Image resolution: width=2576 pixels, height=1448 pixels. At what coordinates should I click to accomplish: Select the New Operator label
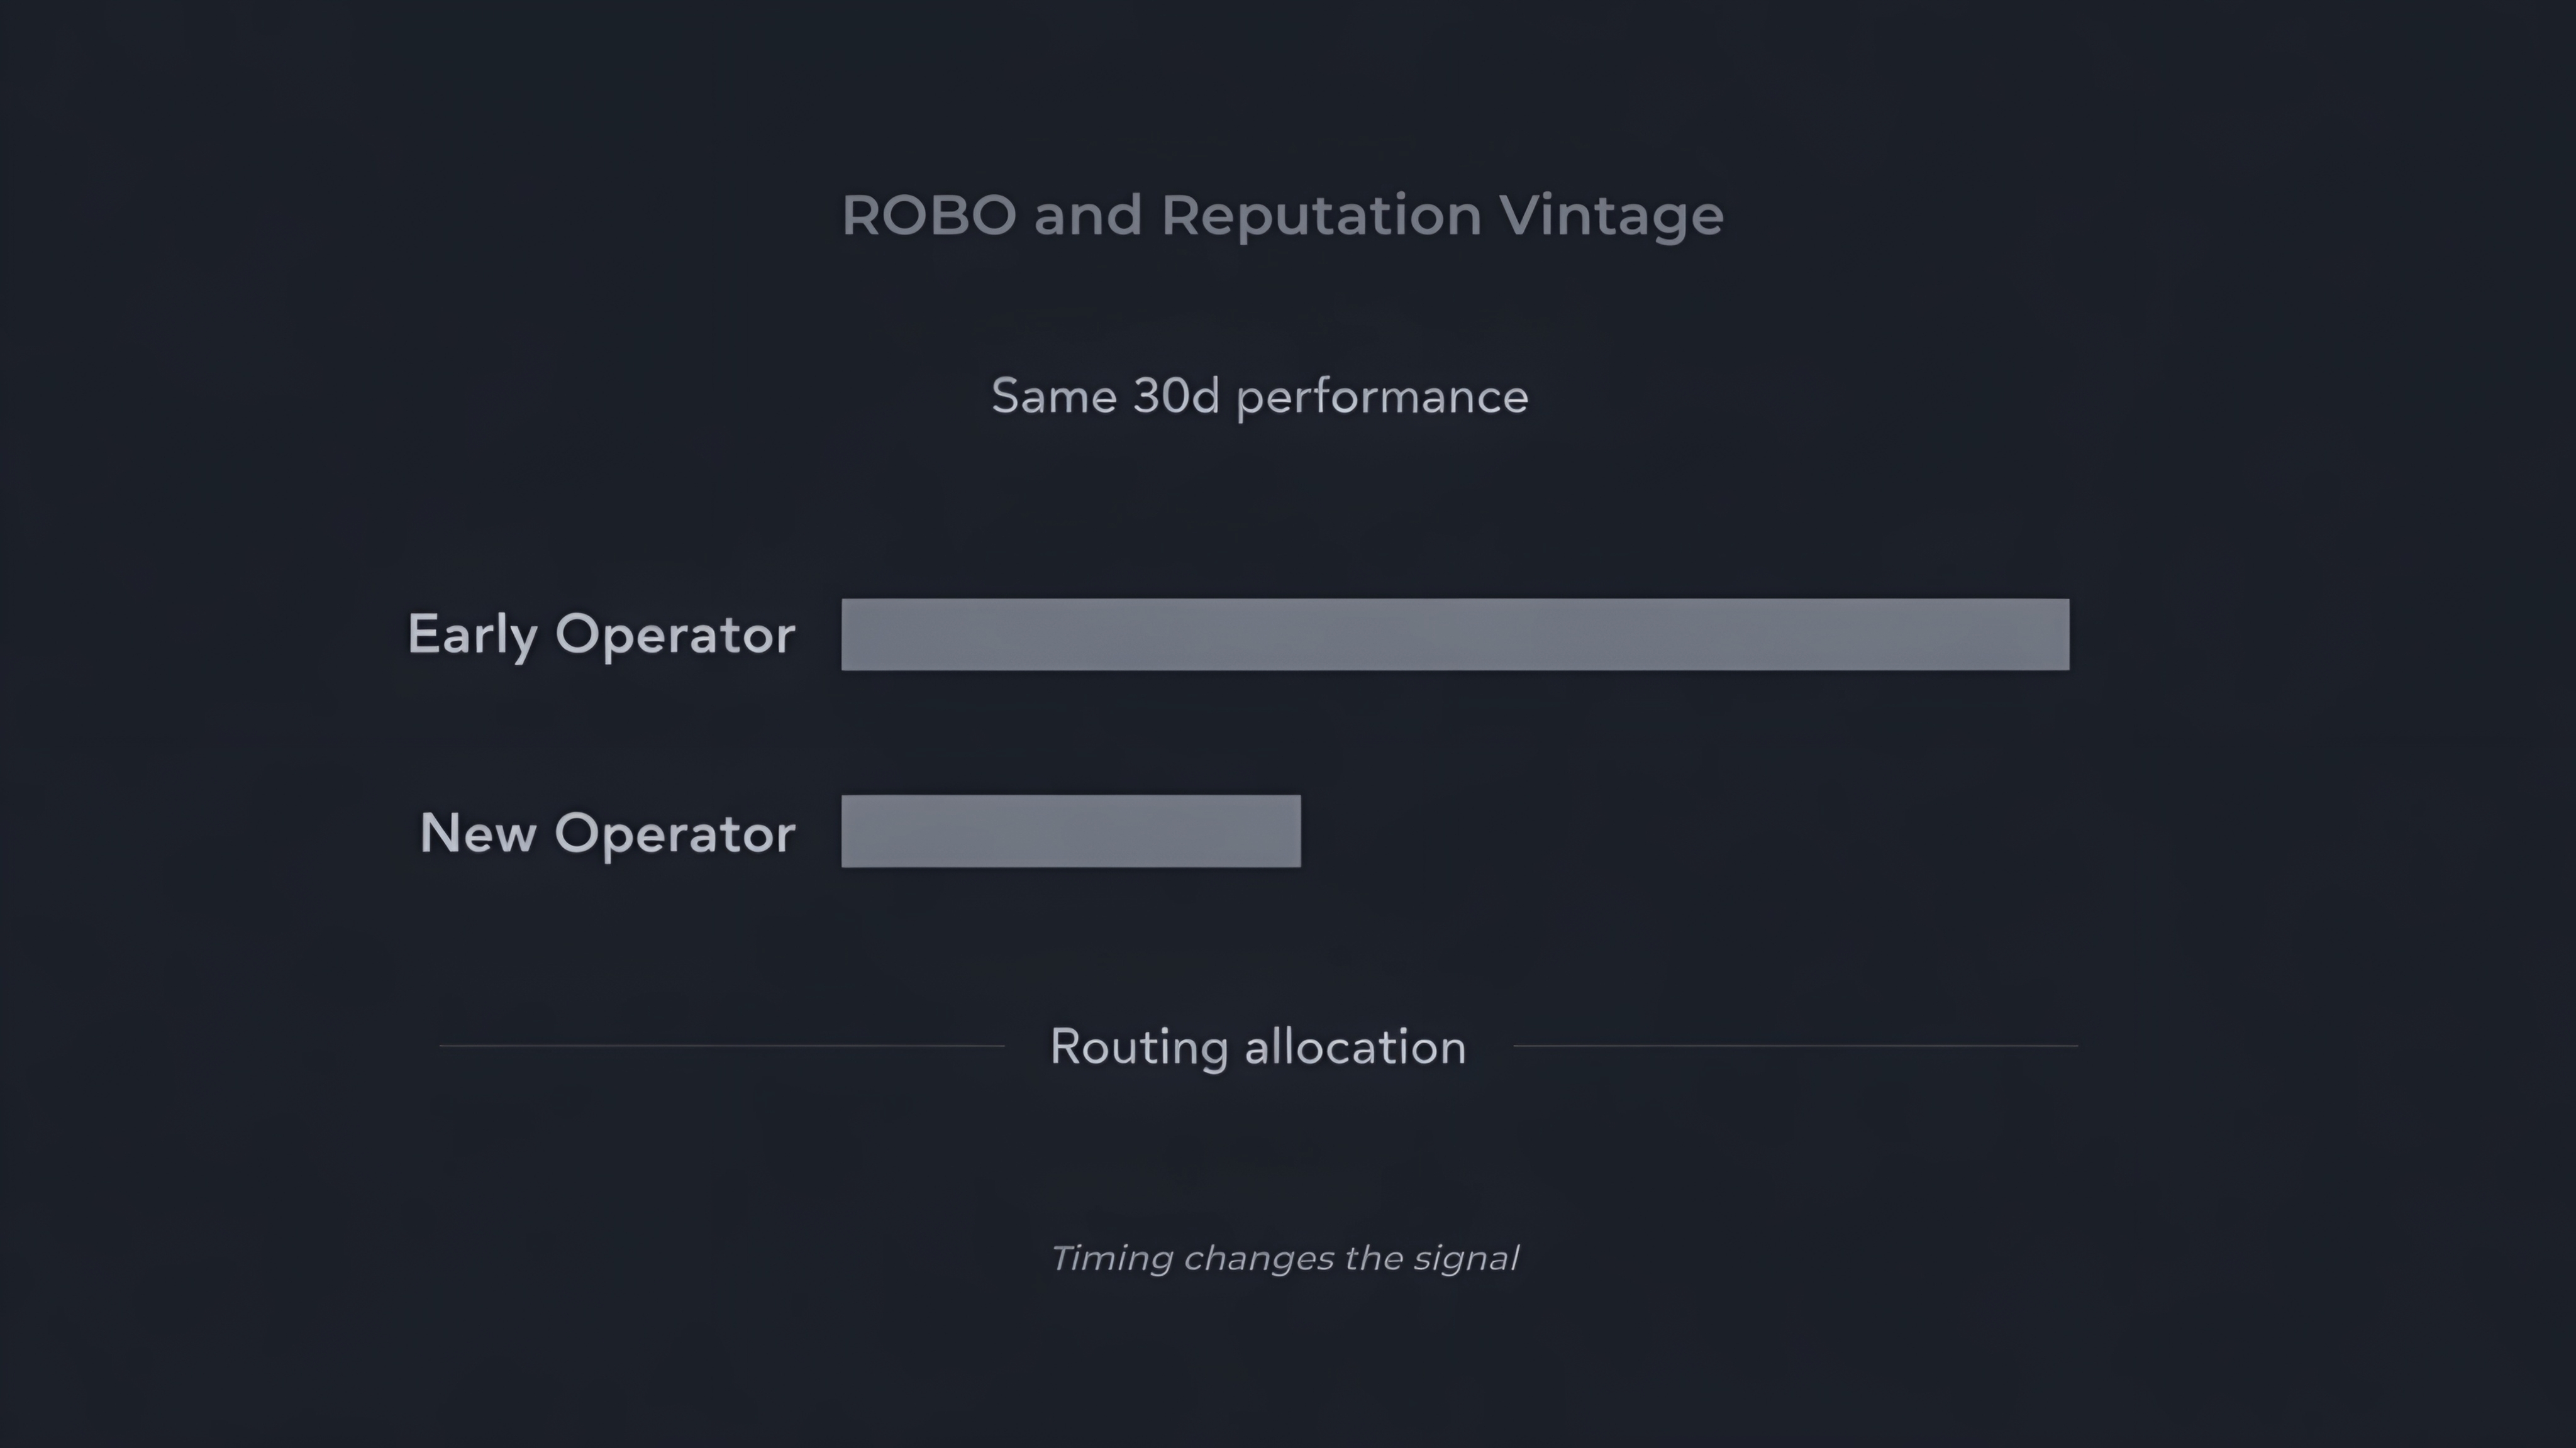(607, 833)
